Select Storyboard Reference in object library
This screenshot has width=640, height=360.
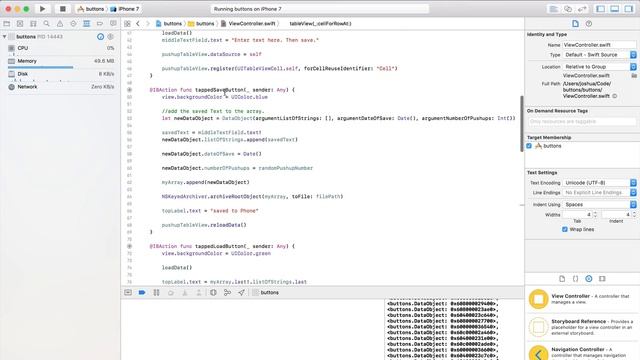pos(582,327)
